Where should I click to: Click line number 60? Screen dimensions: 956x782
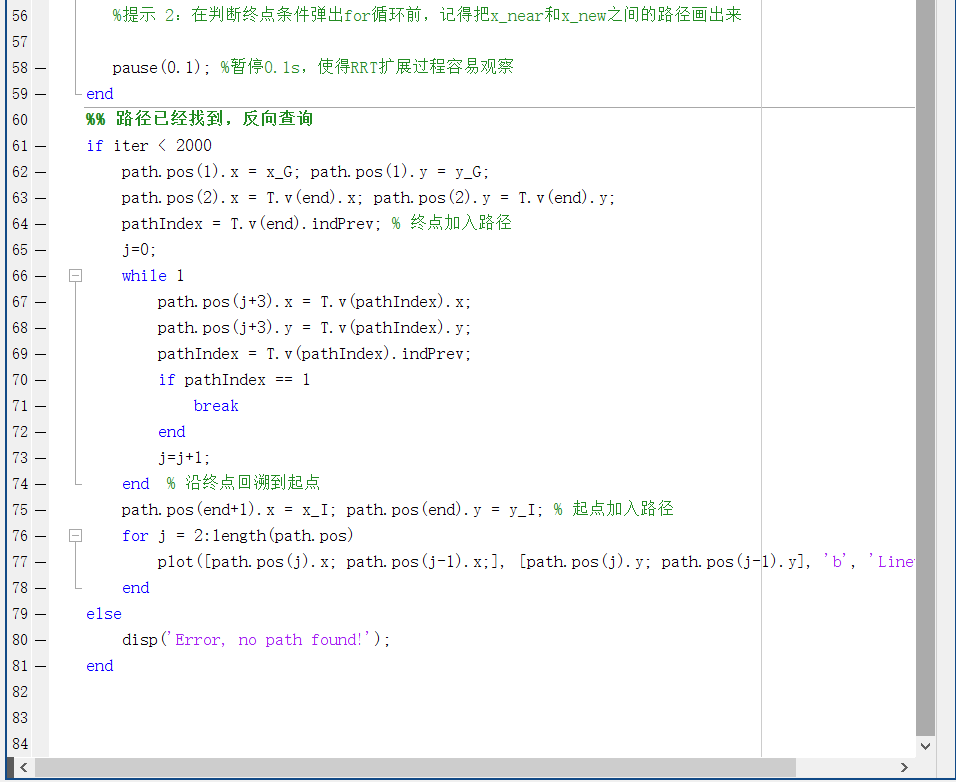[20, 119]
